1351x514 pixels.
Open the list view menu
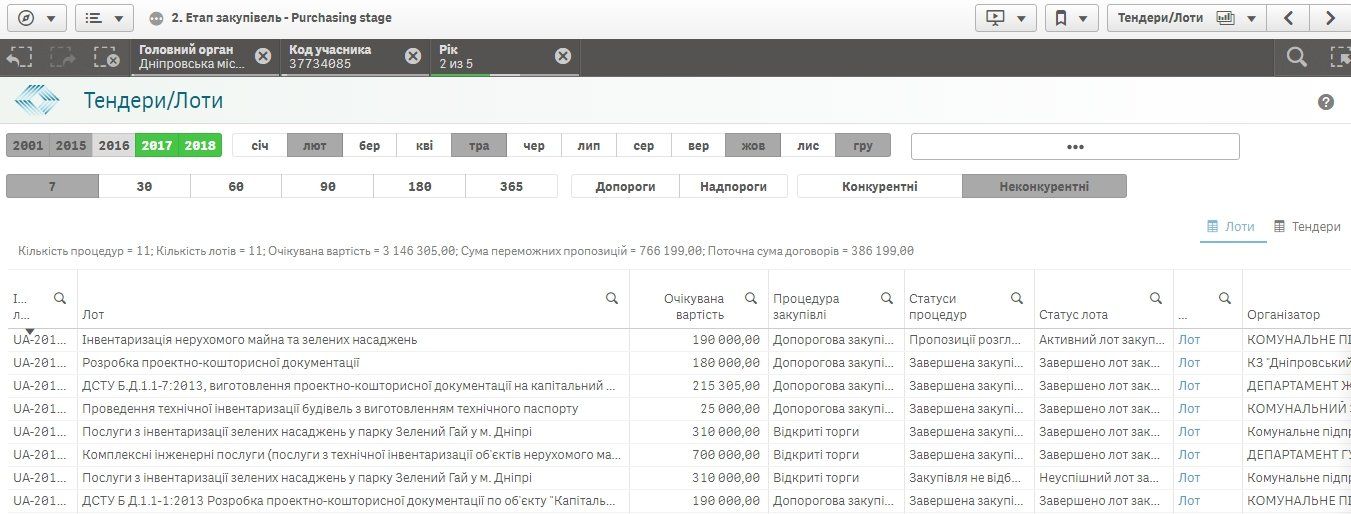(104, 18)
